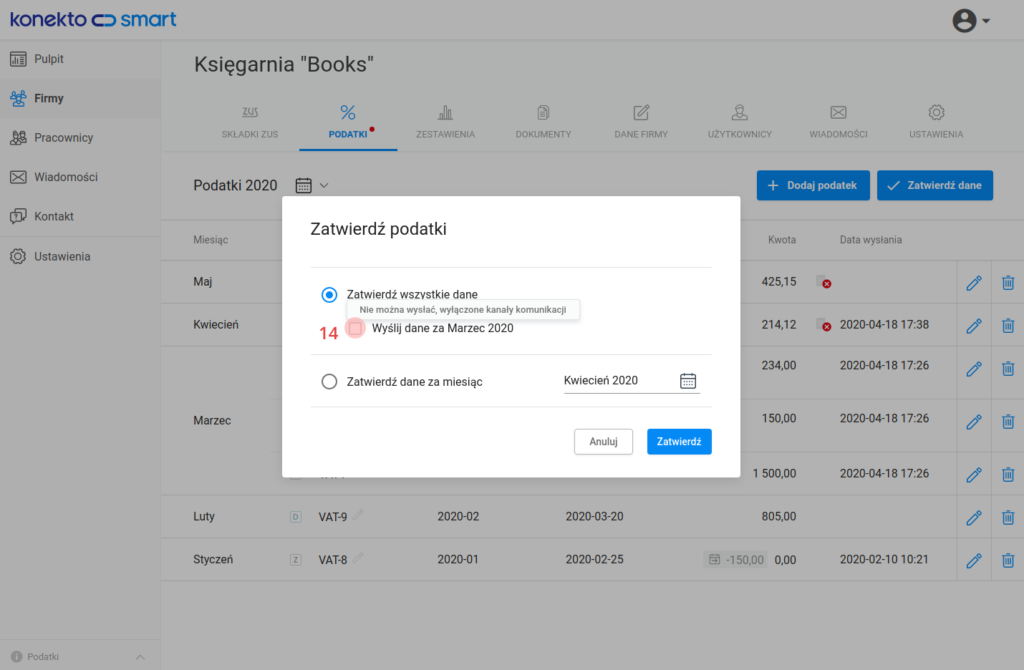Delete the Styczeń VAT-8 row

(1008, 560)
